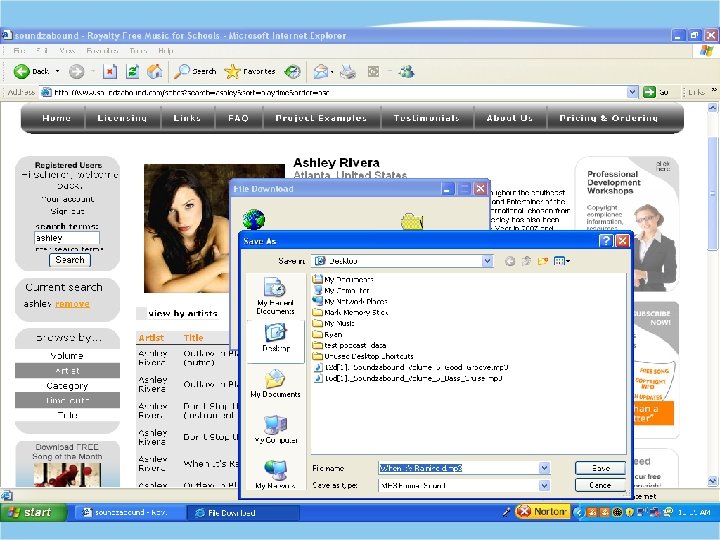
Task: Click the IE Forward arrow button
Action: 76,71
